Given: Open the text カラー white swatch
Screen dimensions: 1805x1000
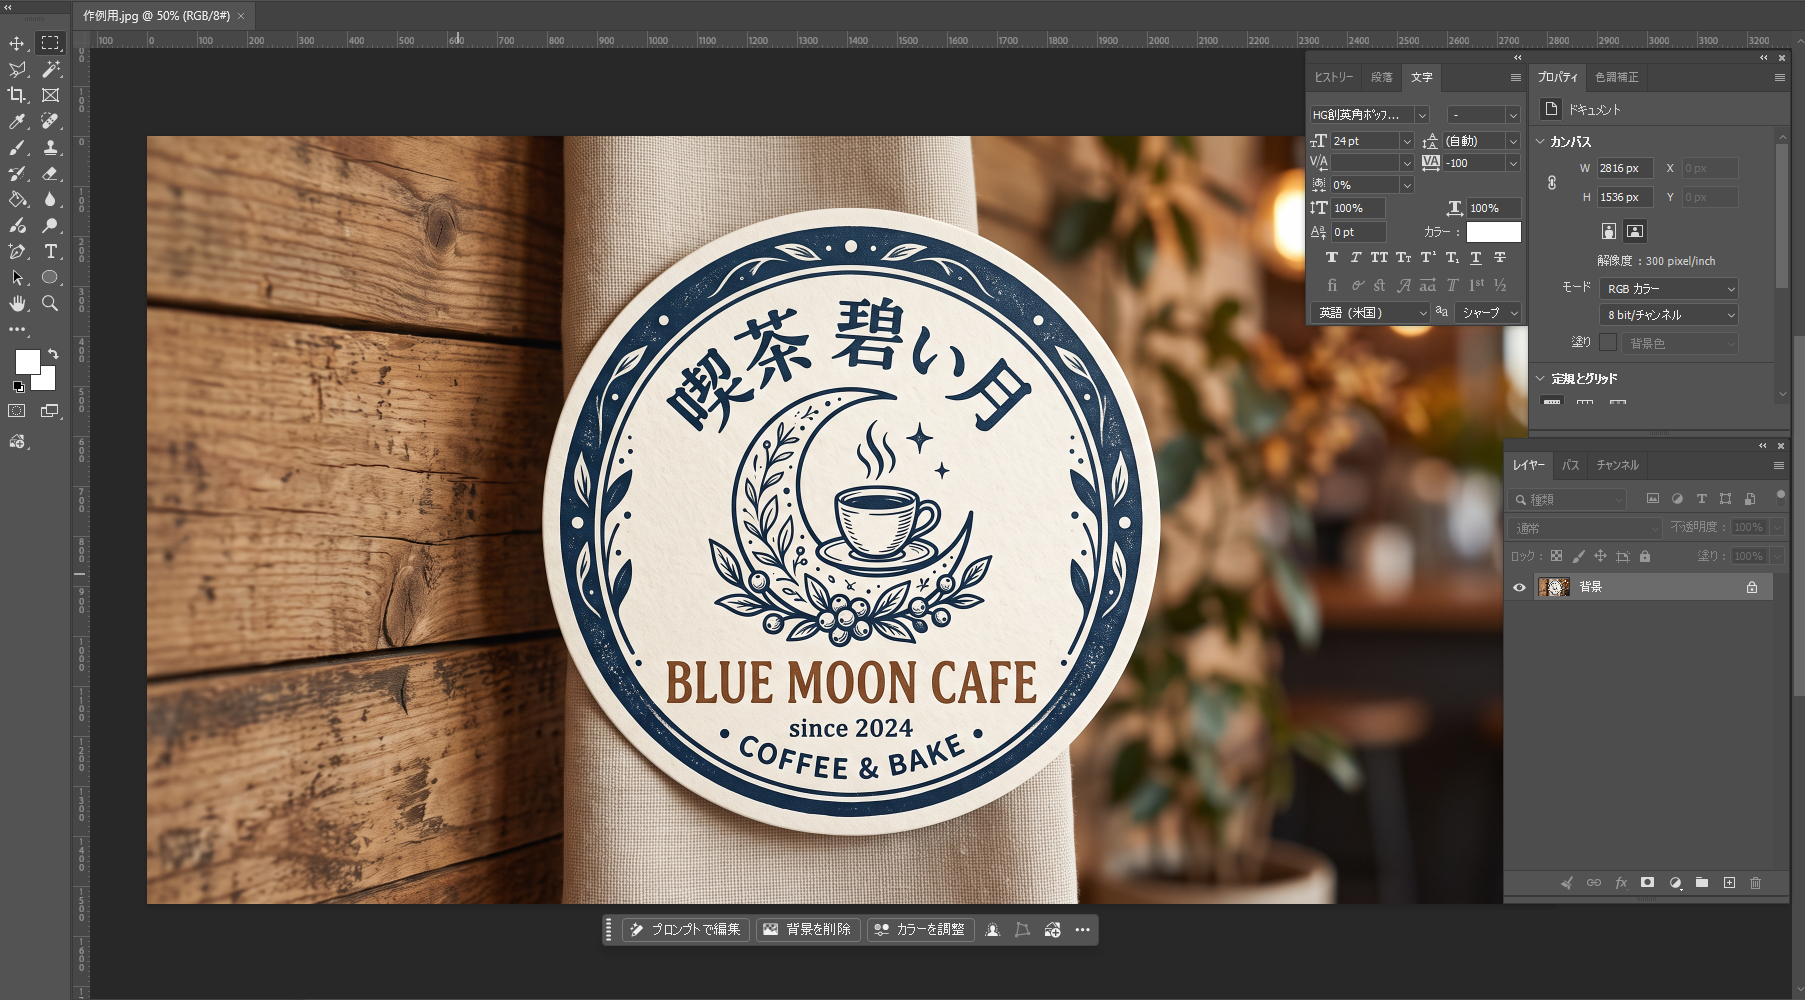Looking at the screenshot, I should coord(1494,232).
